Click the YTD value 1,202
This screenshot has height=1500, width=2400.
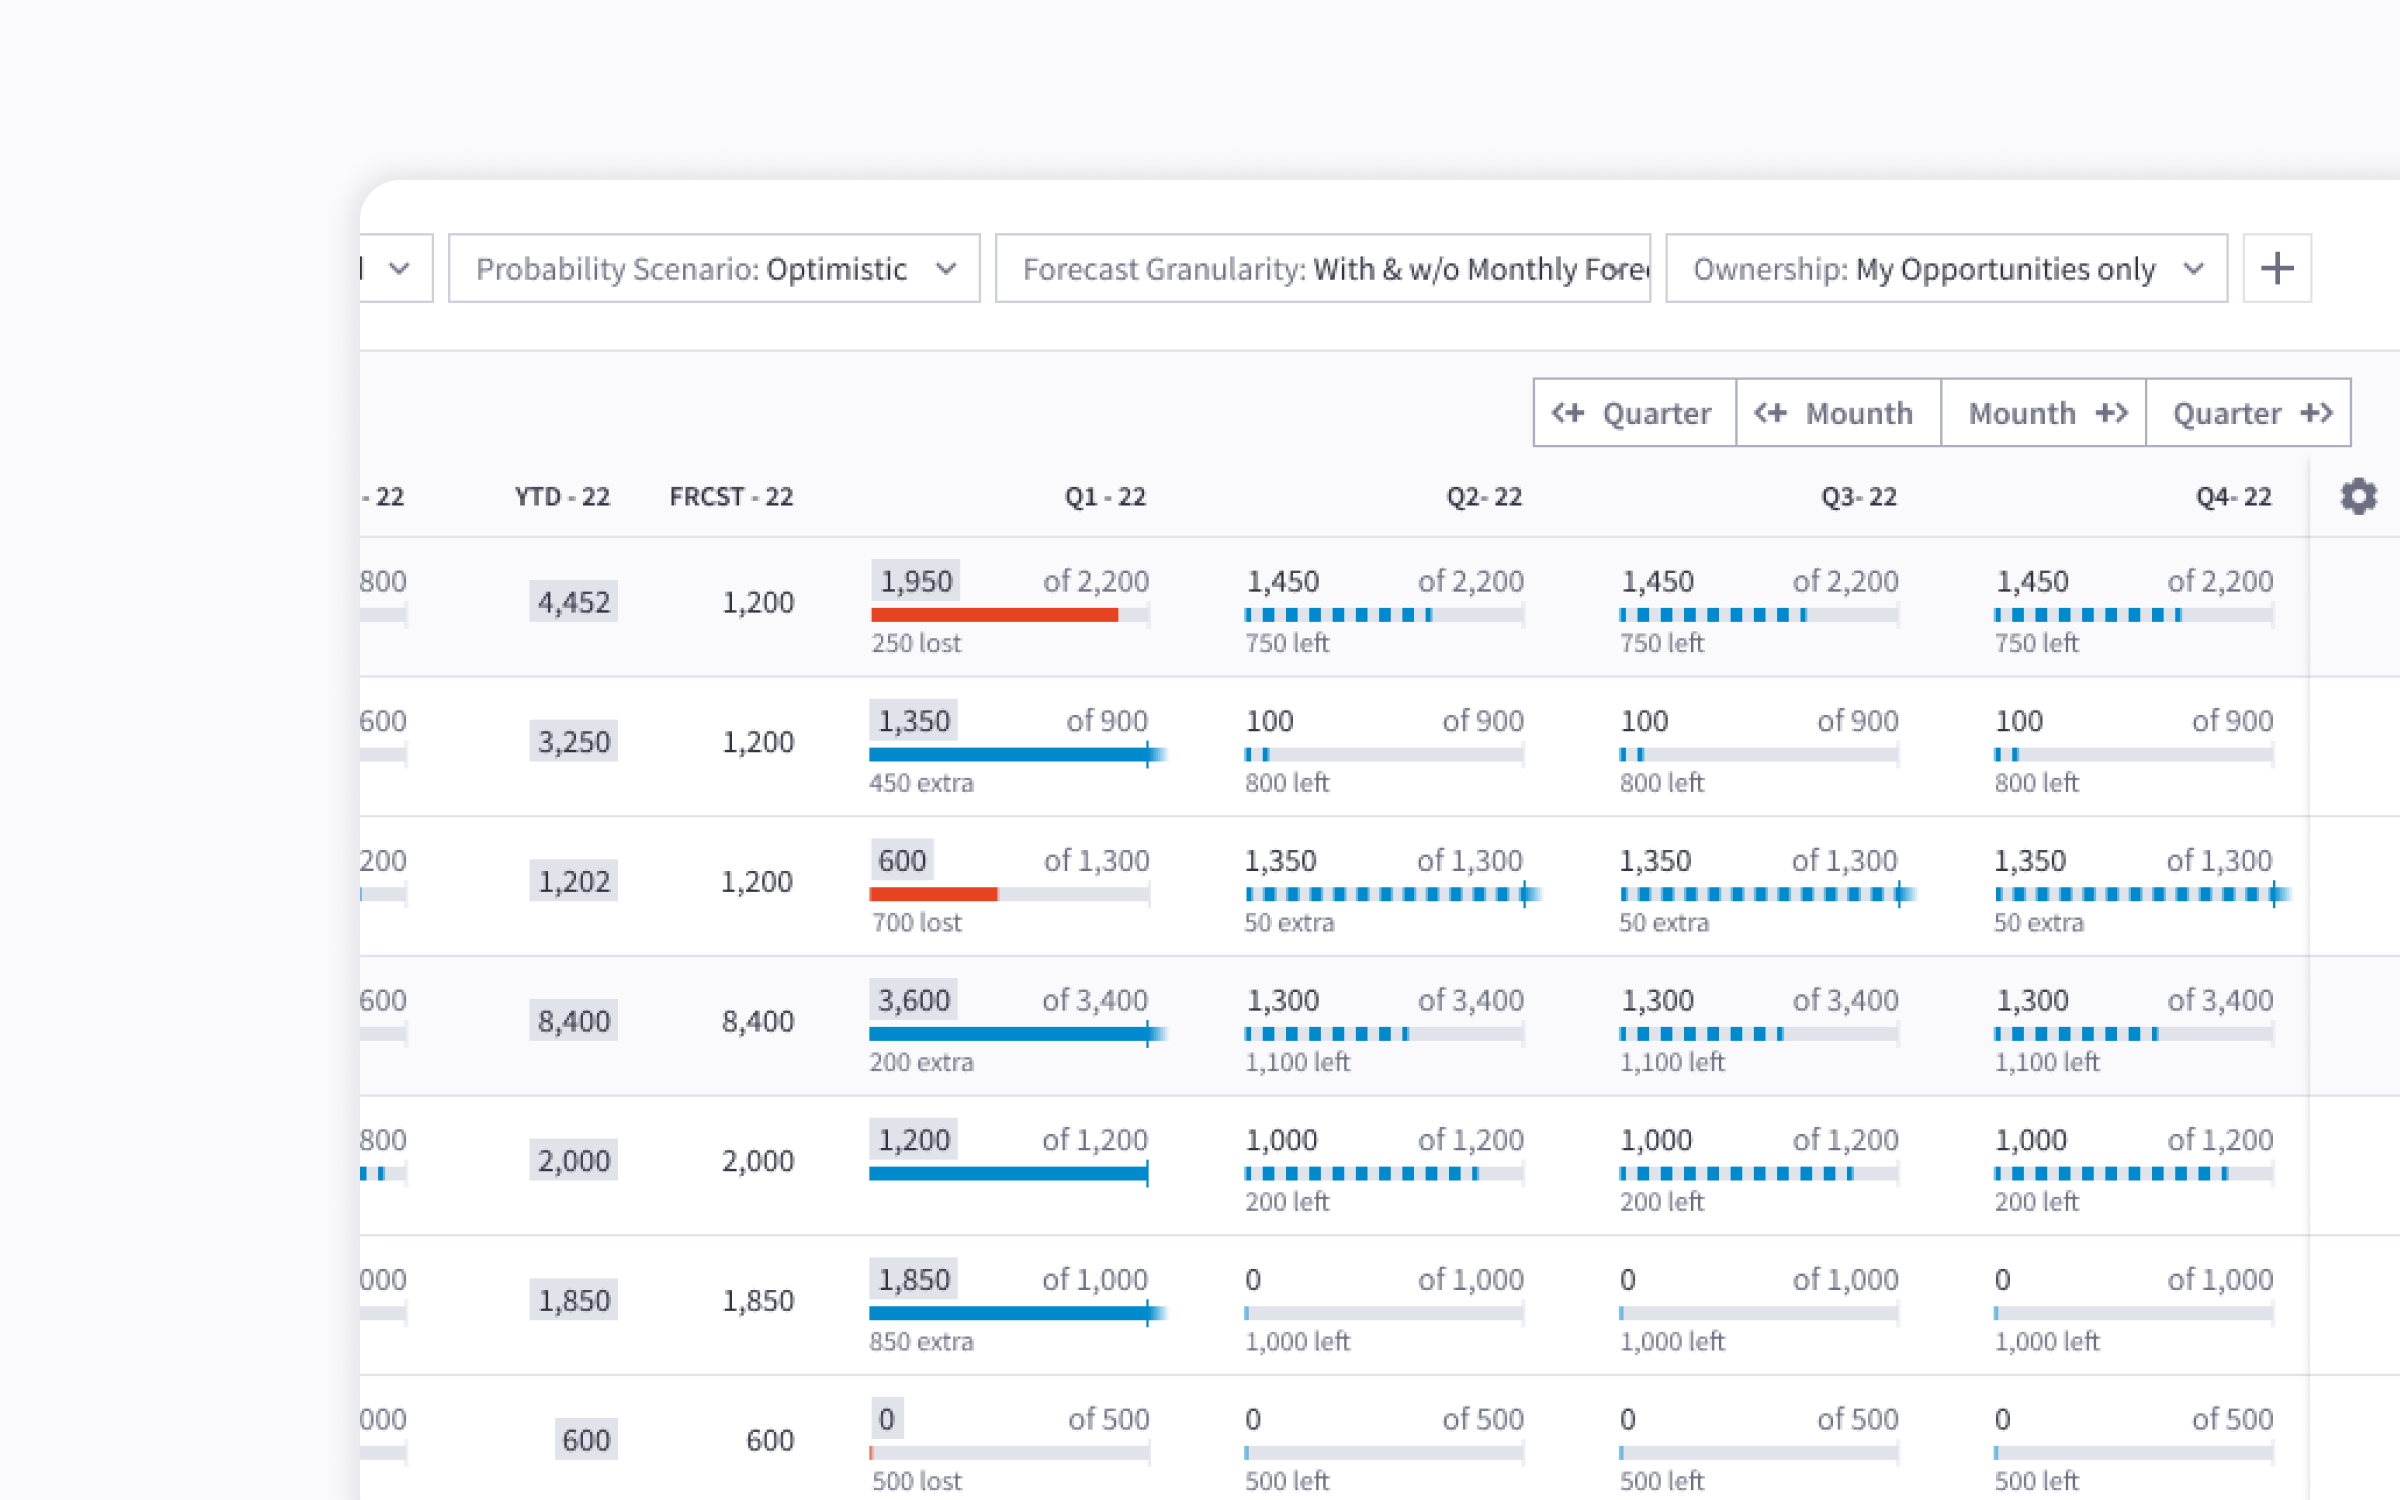573,881
